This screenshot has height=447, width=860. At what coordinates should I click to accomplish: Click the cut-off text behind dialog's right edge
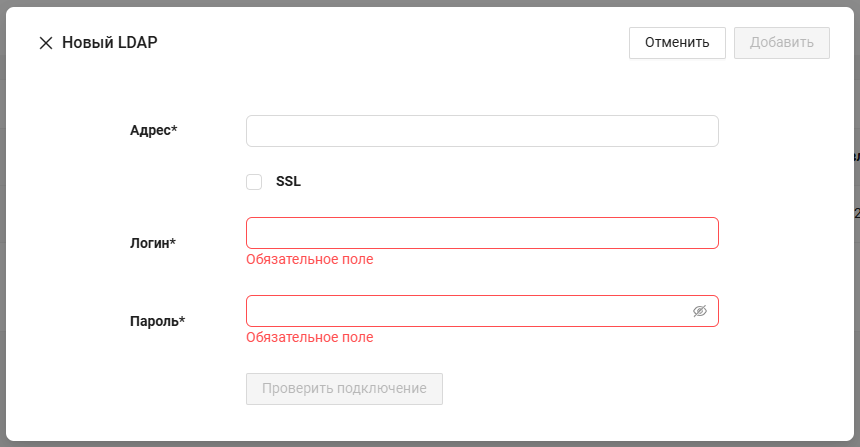pyautogui.click(x=856, y=157)
